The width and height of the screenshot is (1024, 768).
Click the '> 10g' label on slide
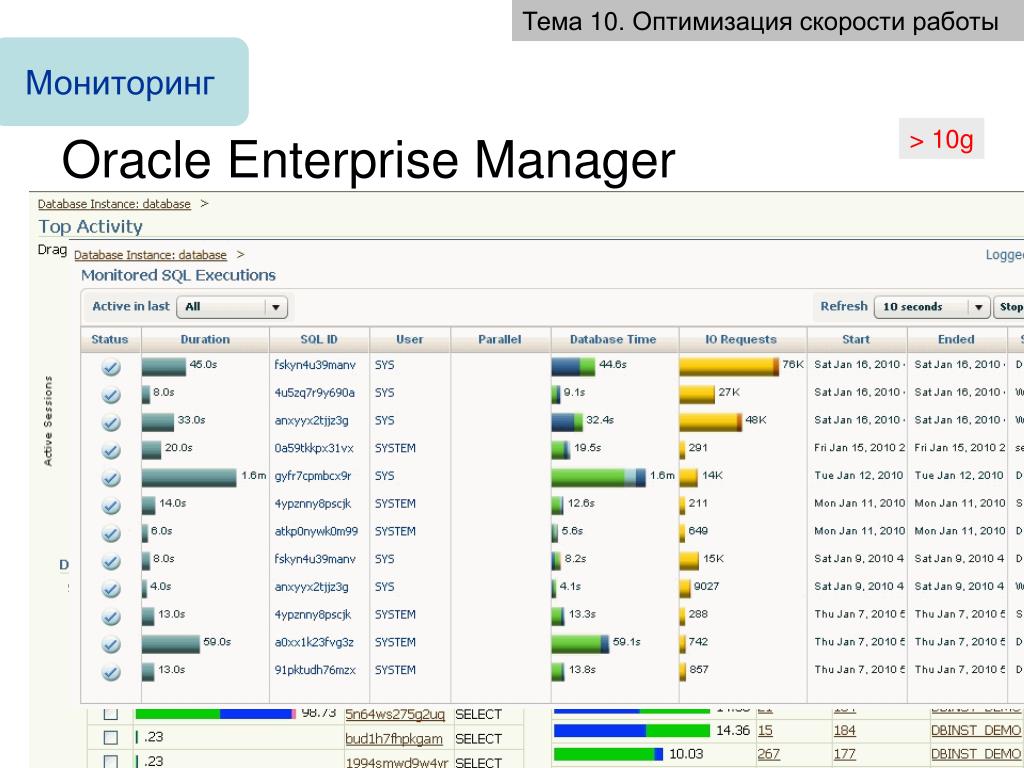pyautogui.click(x=941, y=139)
